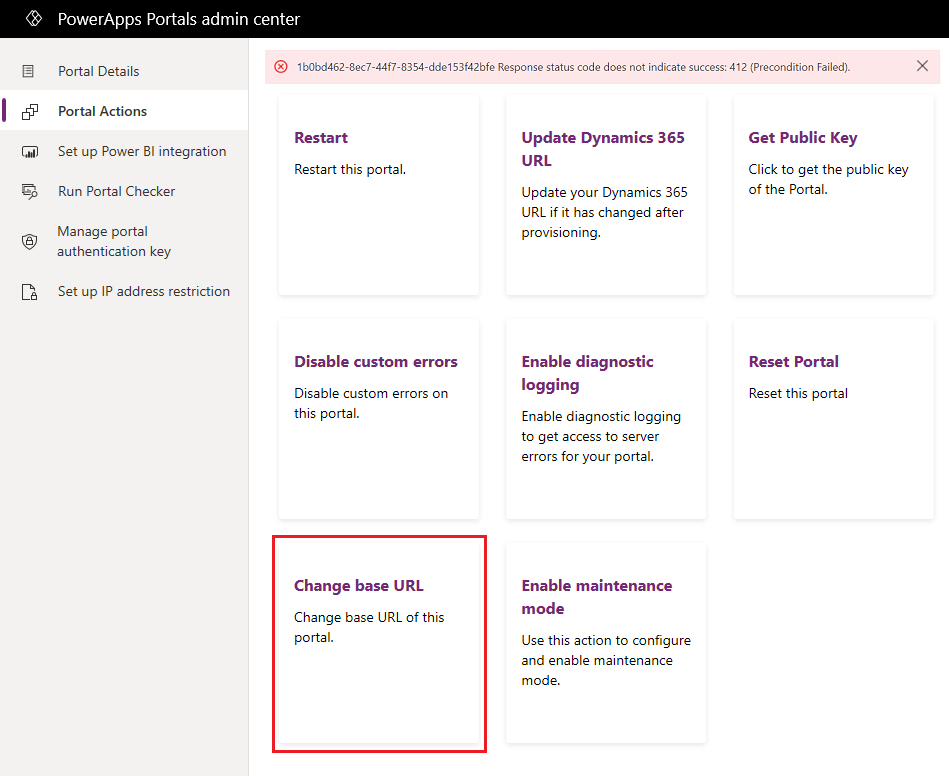This screenshot has width=949, height=776.
Task: Click 'Restart this portal.' description text
Action: (350, 169)
